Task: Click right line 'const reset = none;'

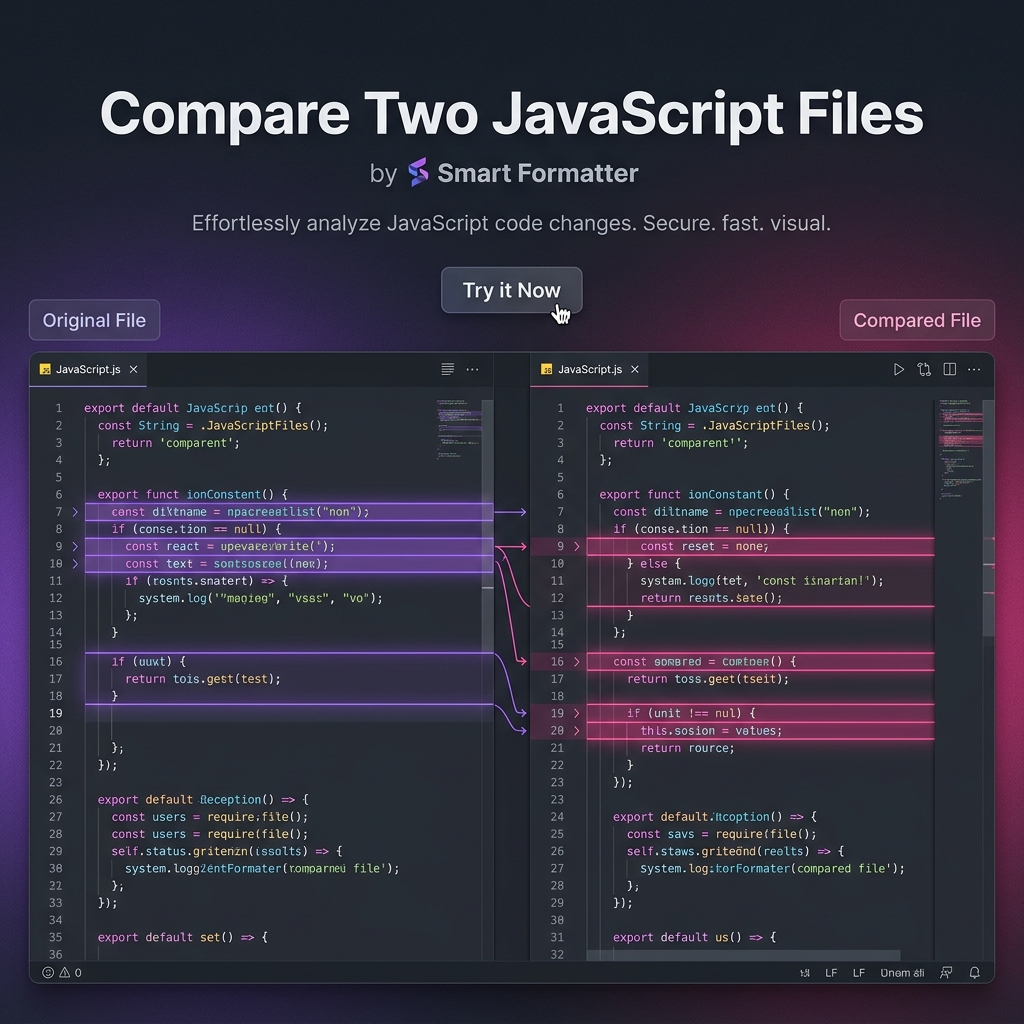Action: click(760, 546)
